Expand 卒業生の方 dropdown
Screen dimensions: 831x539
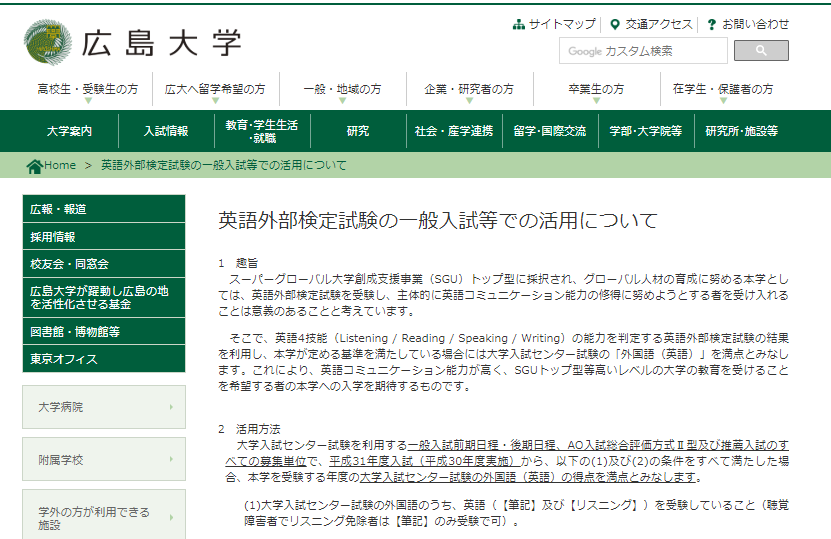(596, 89)
